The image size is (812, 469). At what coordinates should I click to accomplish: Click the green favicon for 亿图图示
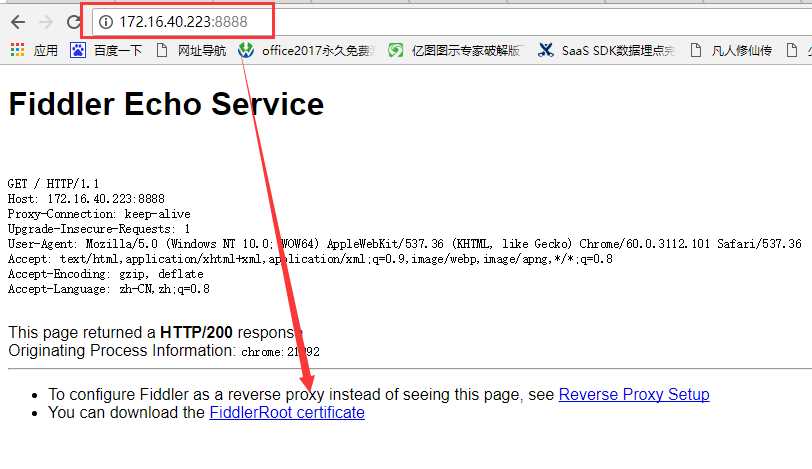396,50
